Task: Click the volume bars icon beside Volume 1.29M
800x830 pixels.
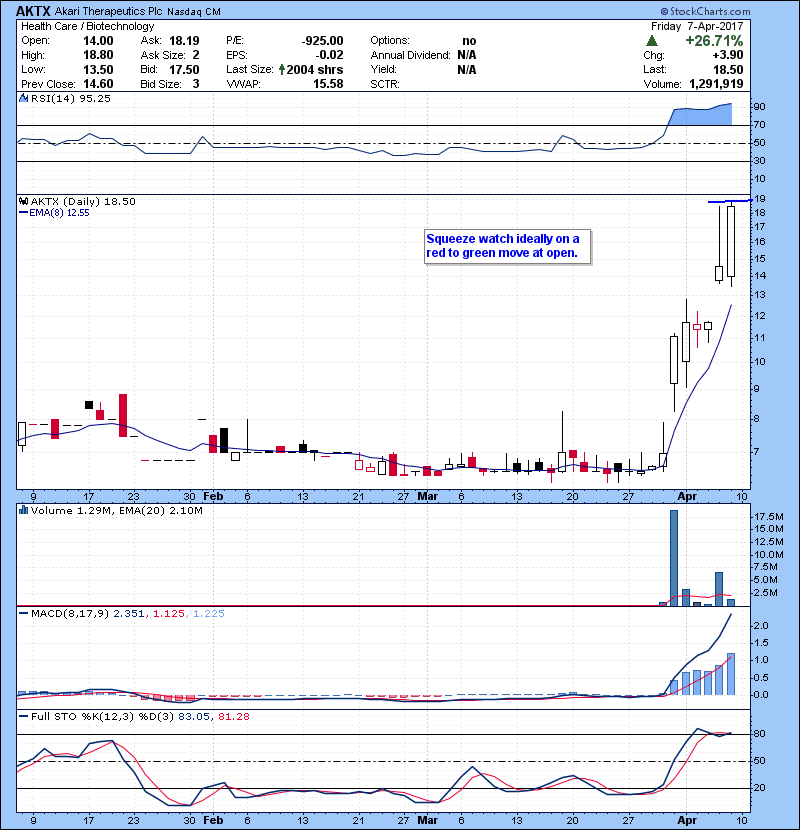Action: point(23,510)
